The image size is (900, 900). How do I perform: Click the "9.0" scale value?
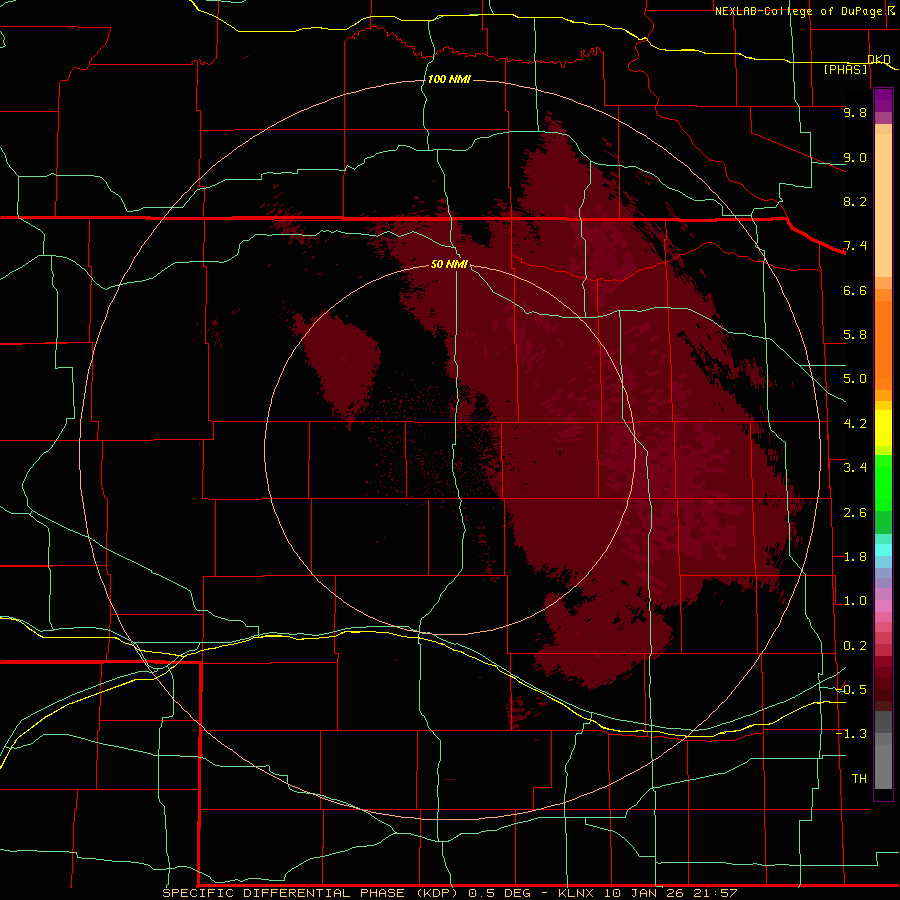tap(855, 157)
